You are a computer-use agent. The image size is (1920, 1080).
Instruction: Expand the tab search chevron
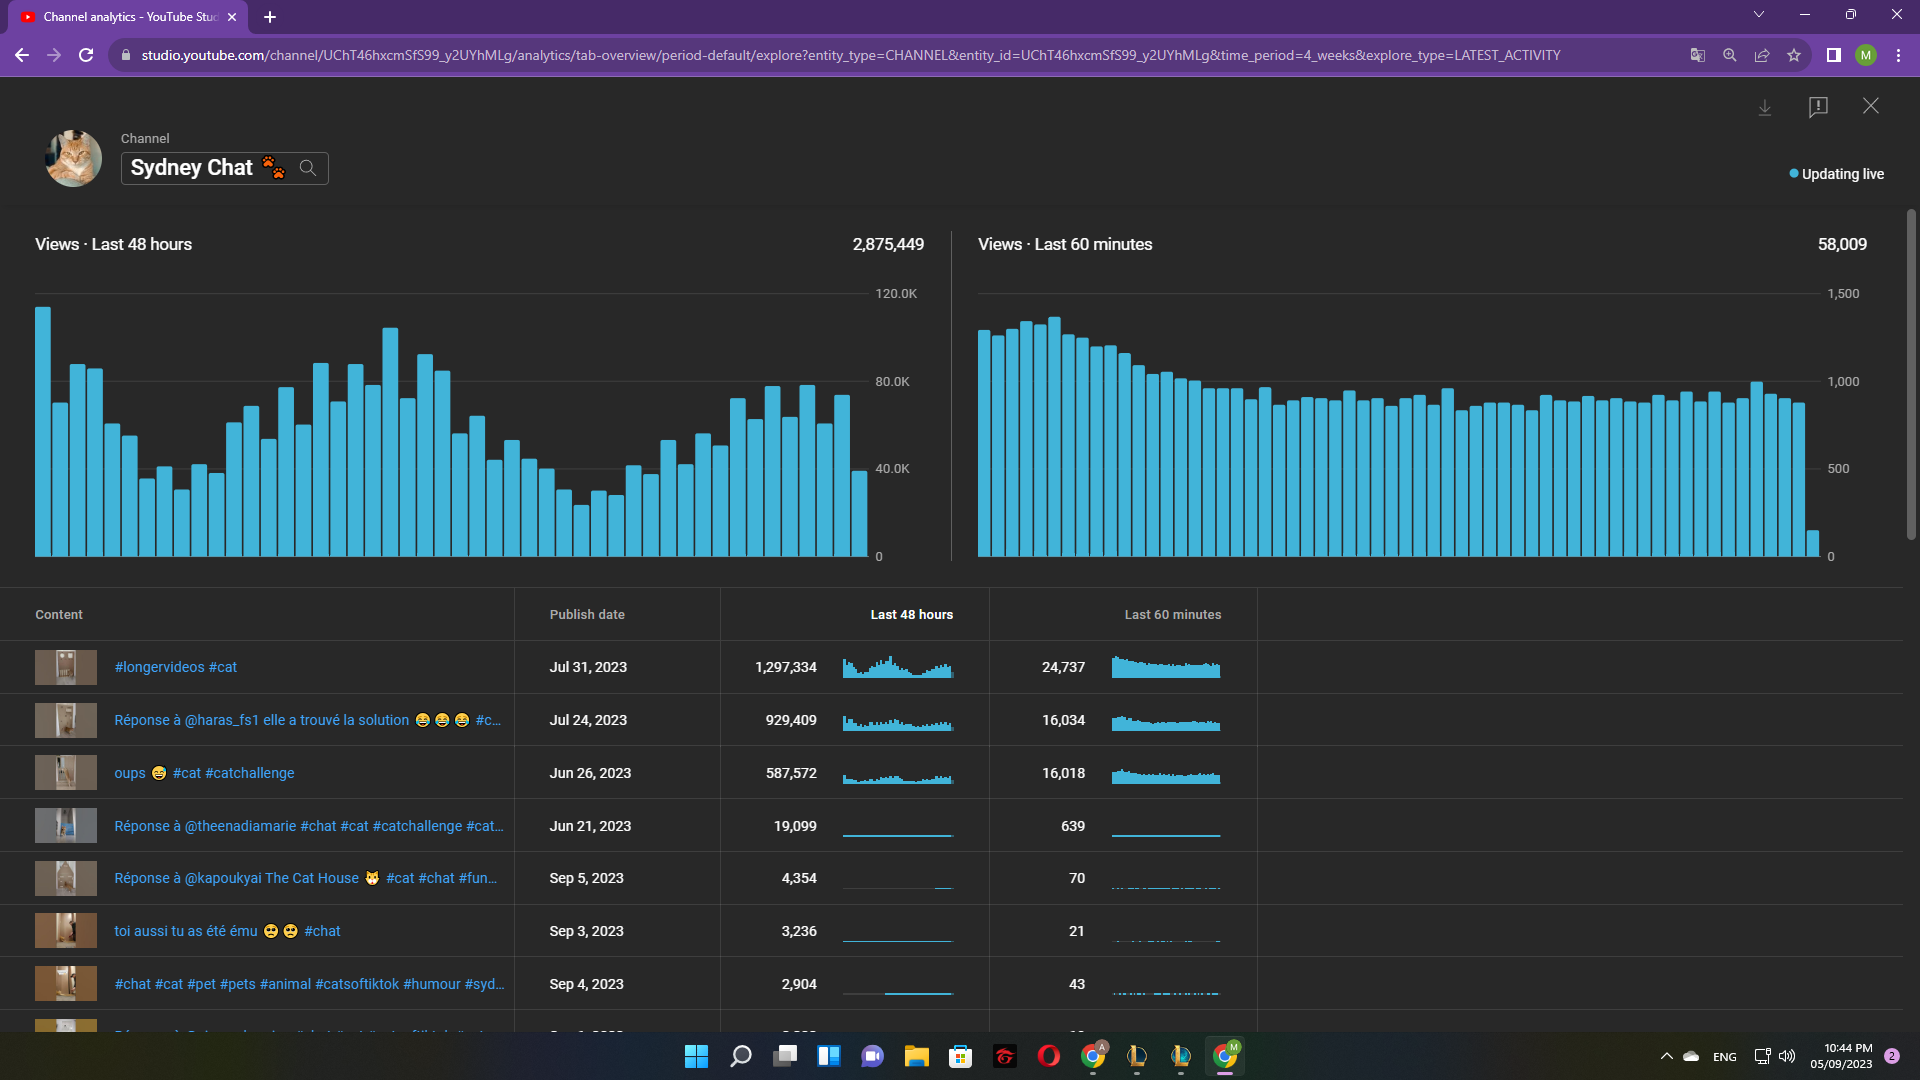1758,15
